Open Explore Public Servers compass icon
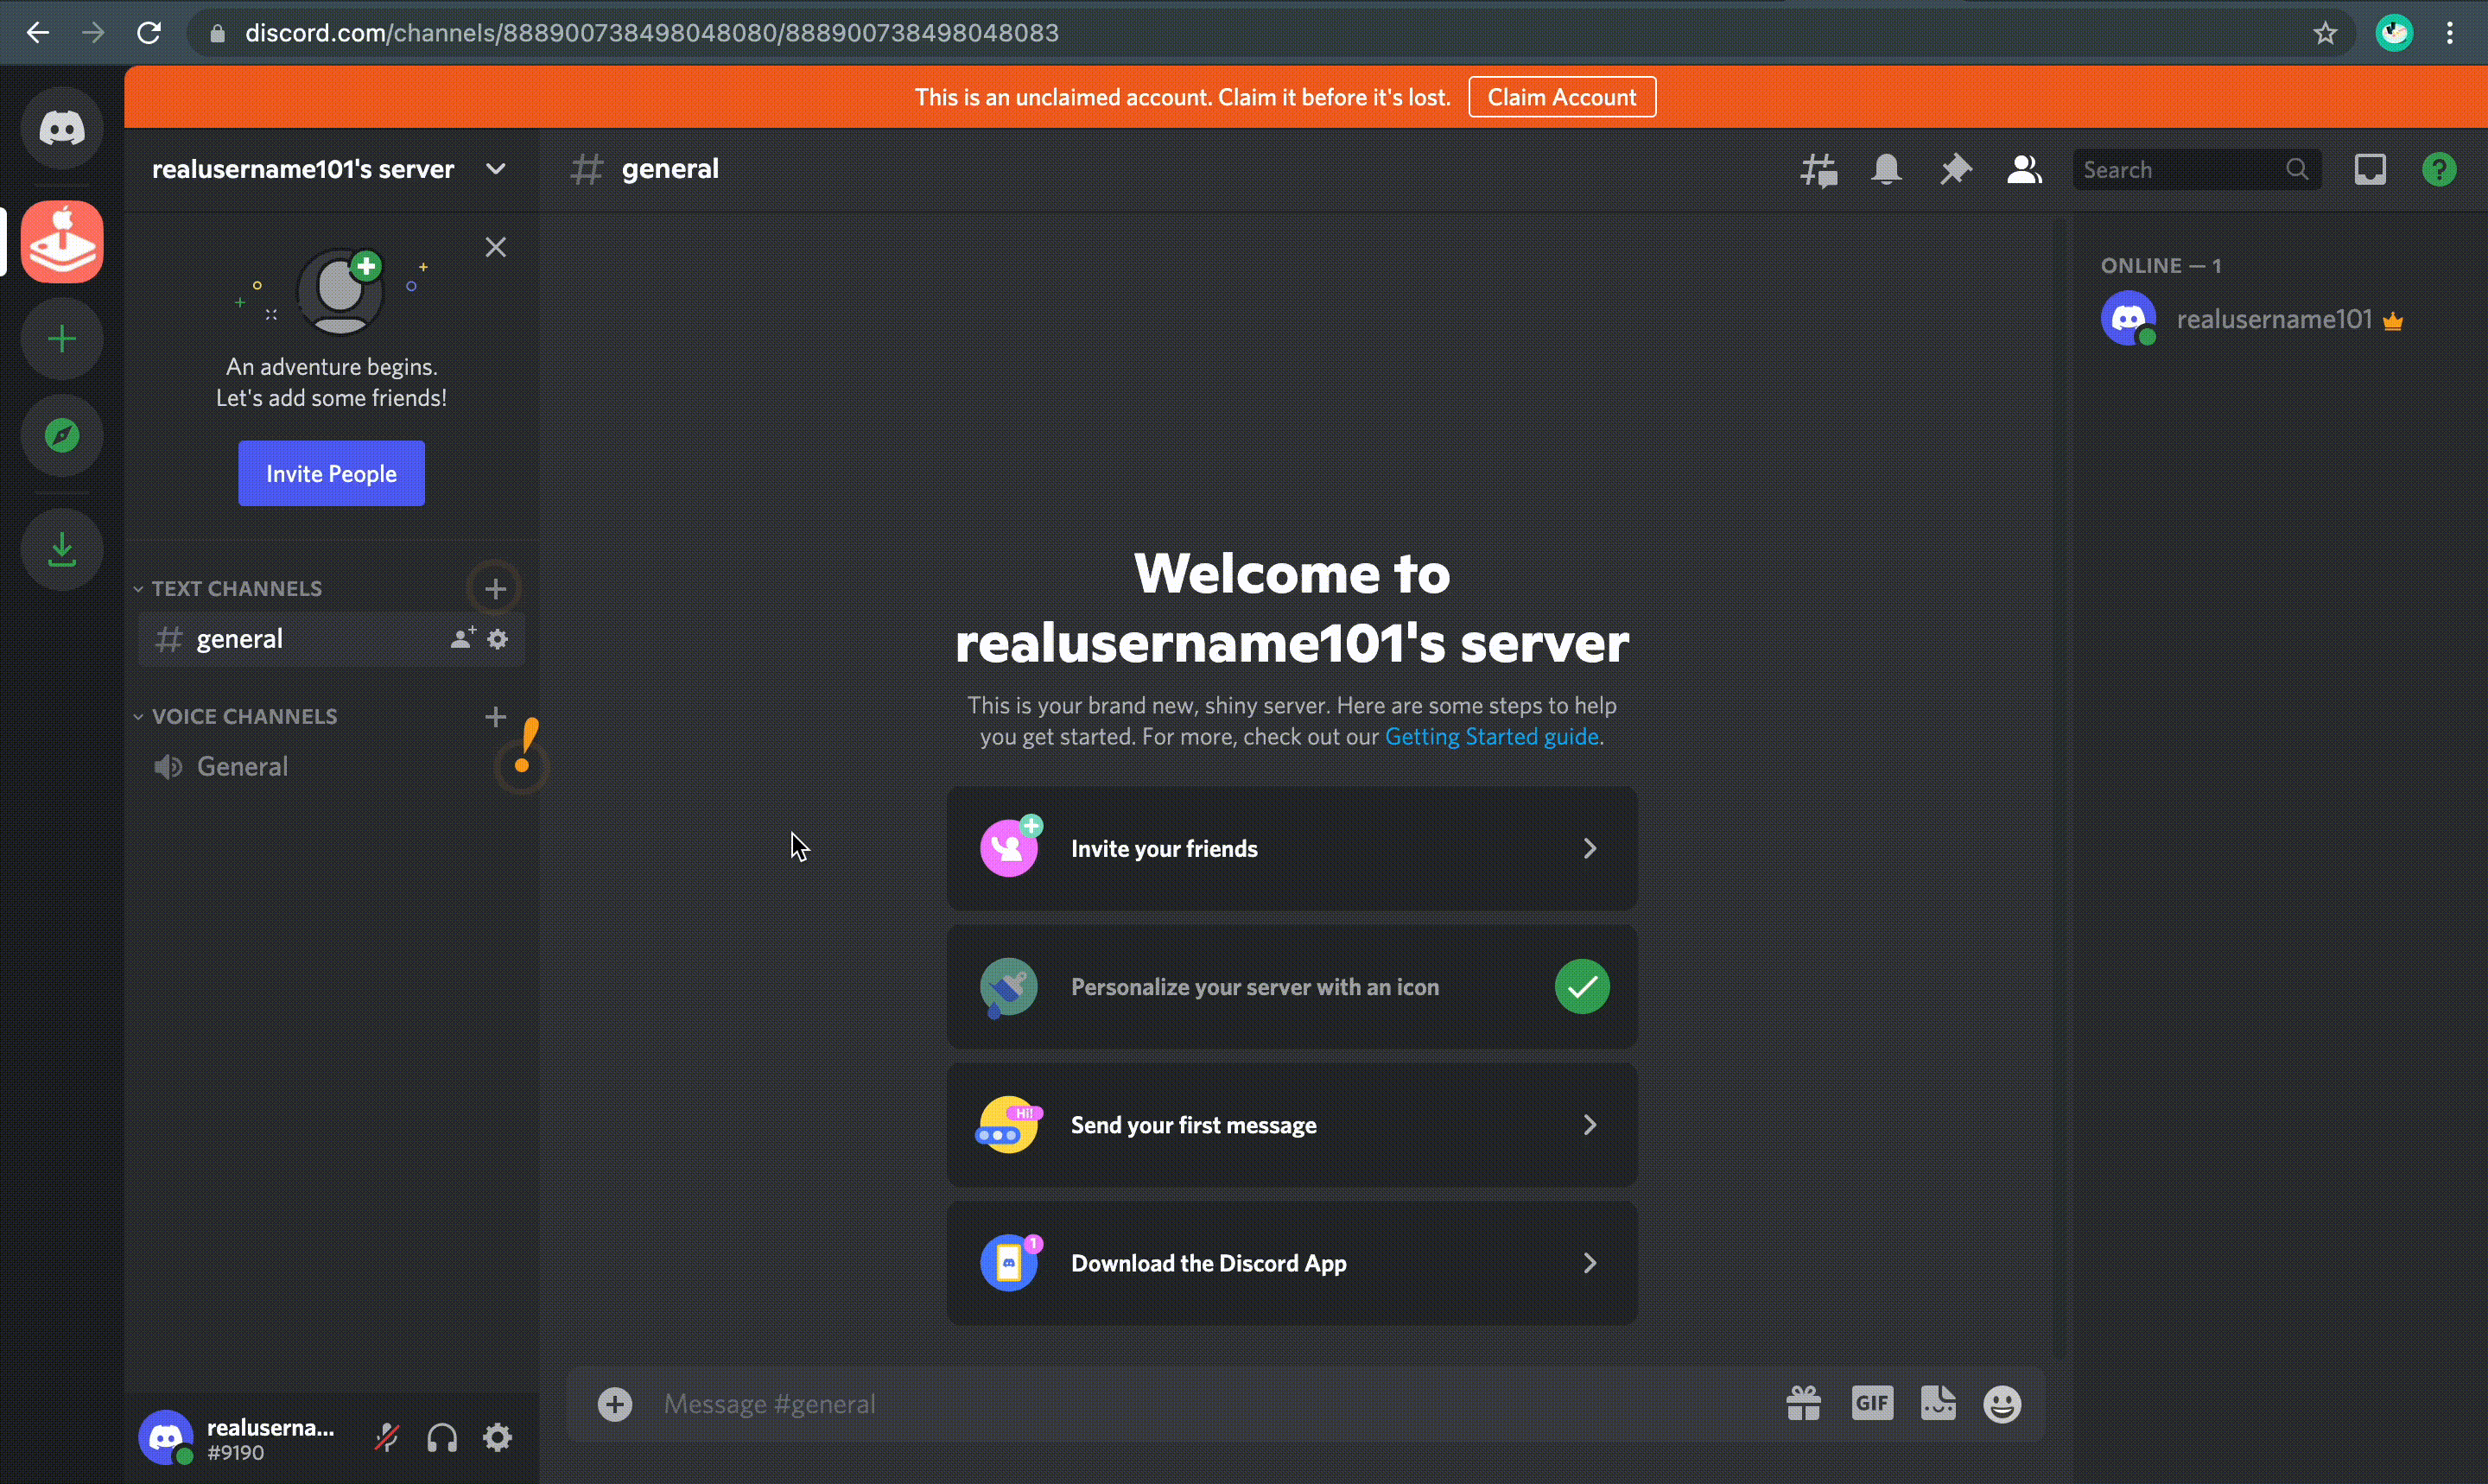The width and height of the screenshot is (2488, 1484). click(62, 435)
